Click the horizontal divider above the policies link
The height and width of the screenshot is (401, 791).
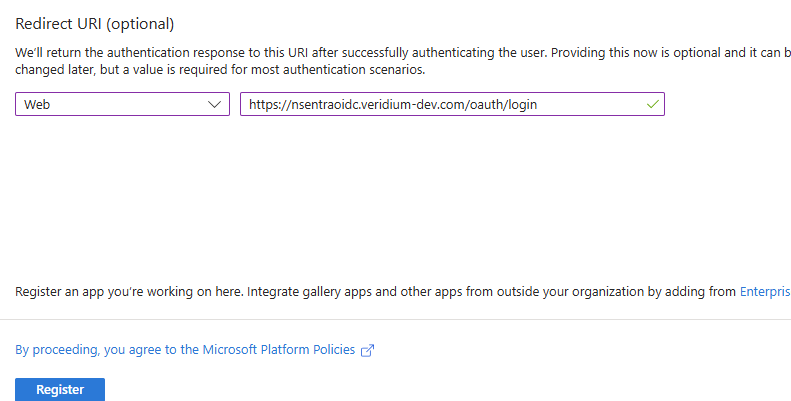[395, 320]
